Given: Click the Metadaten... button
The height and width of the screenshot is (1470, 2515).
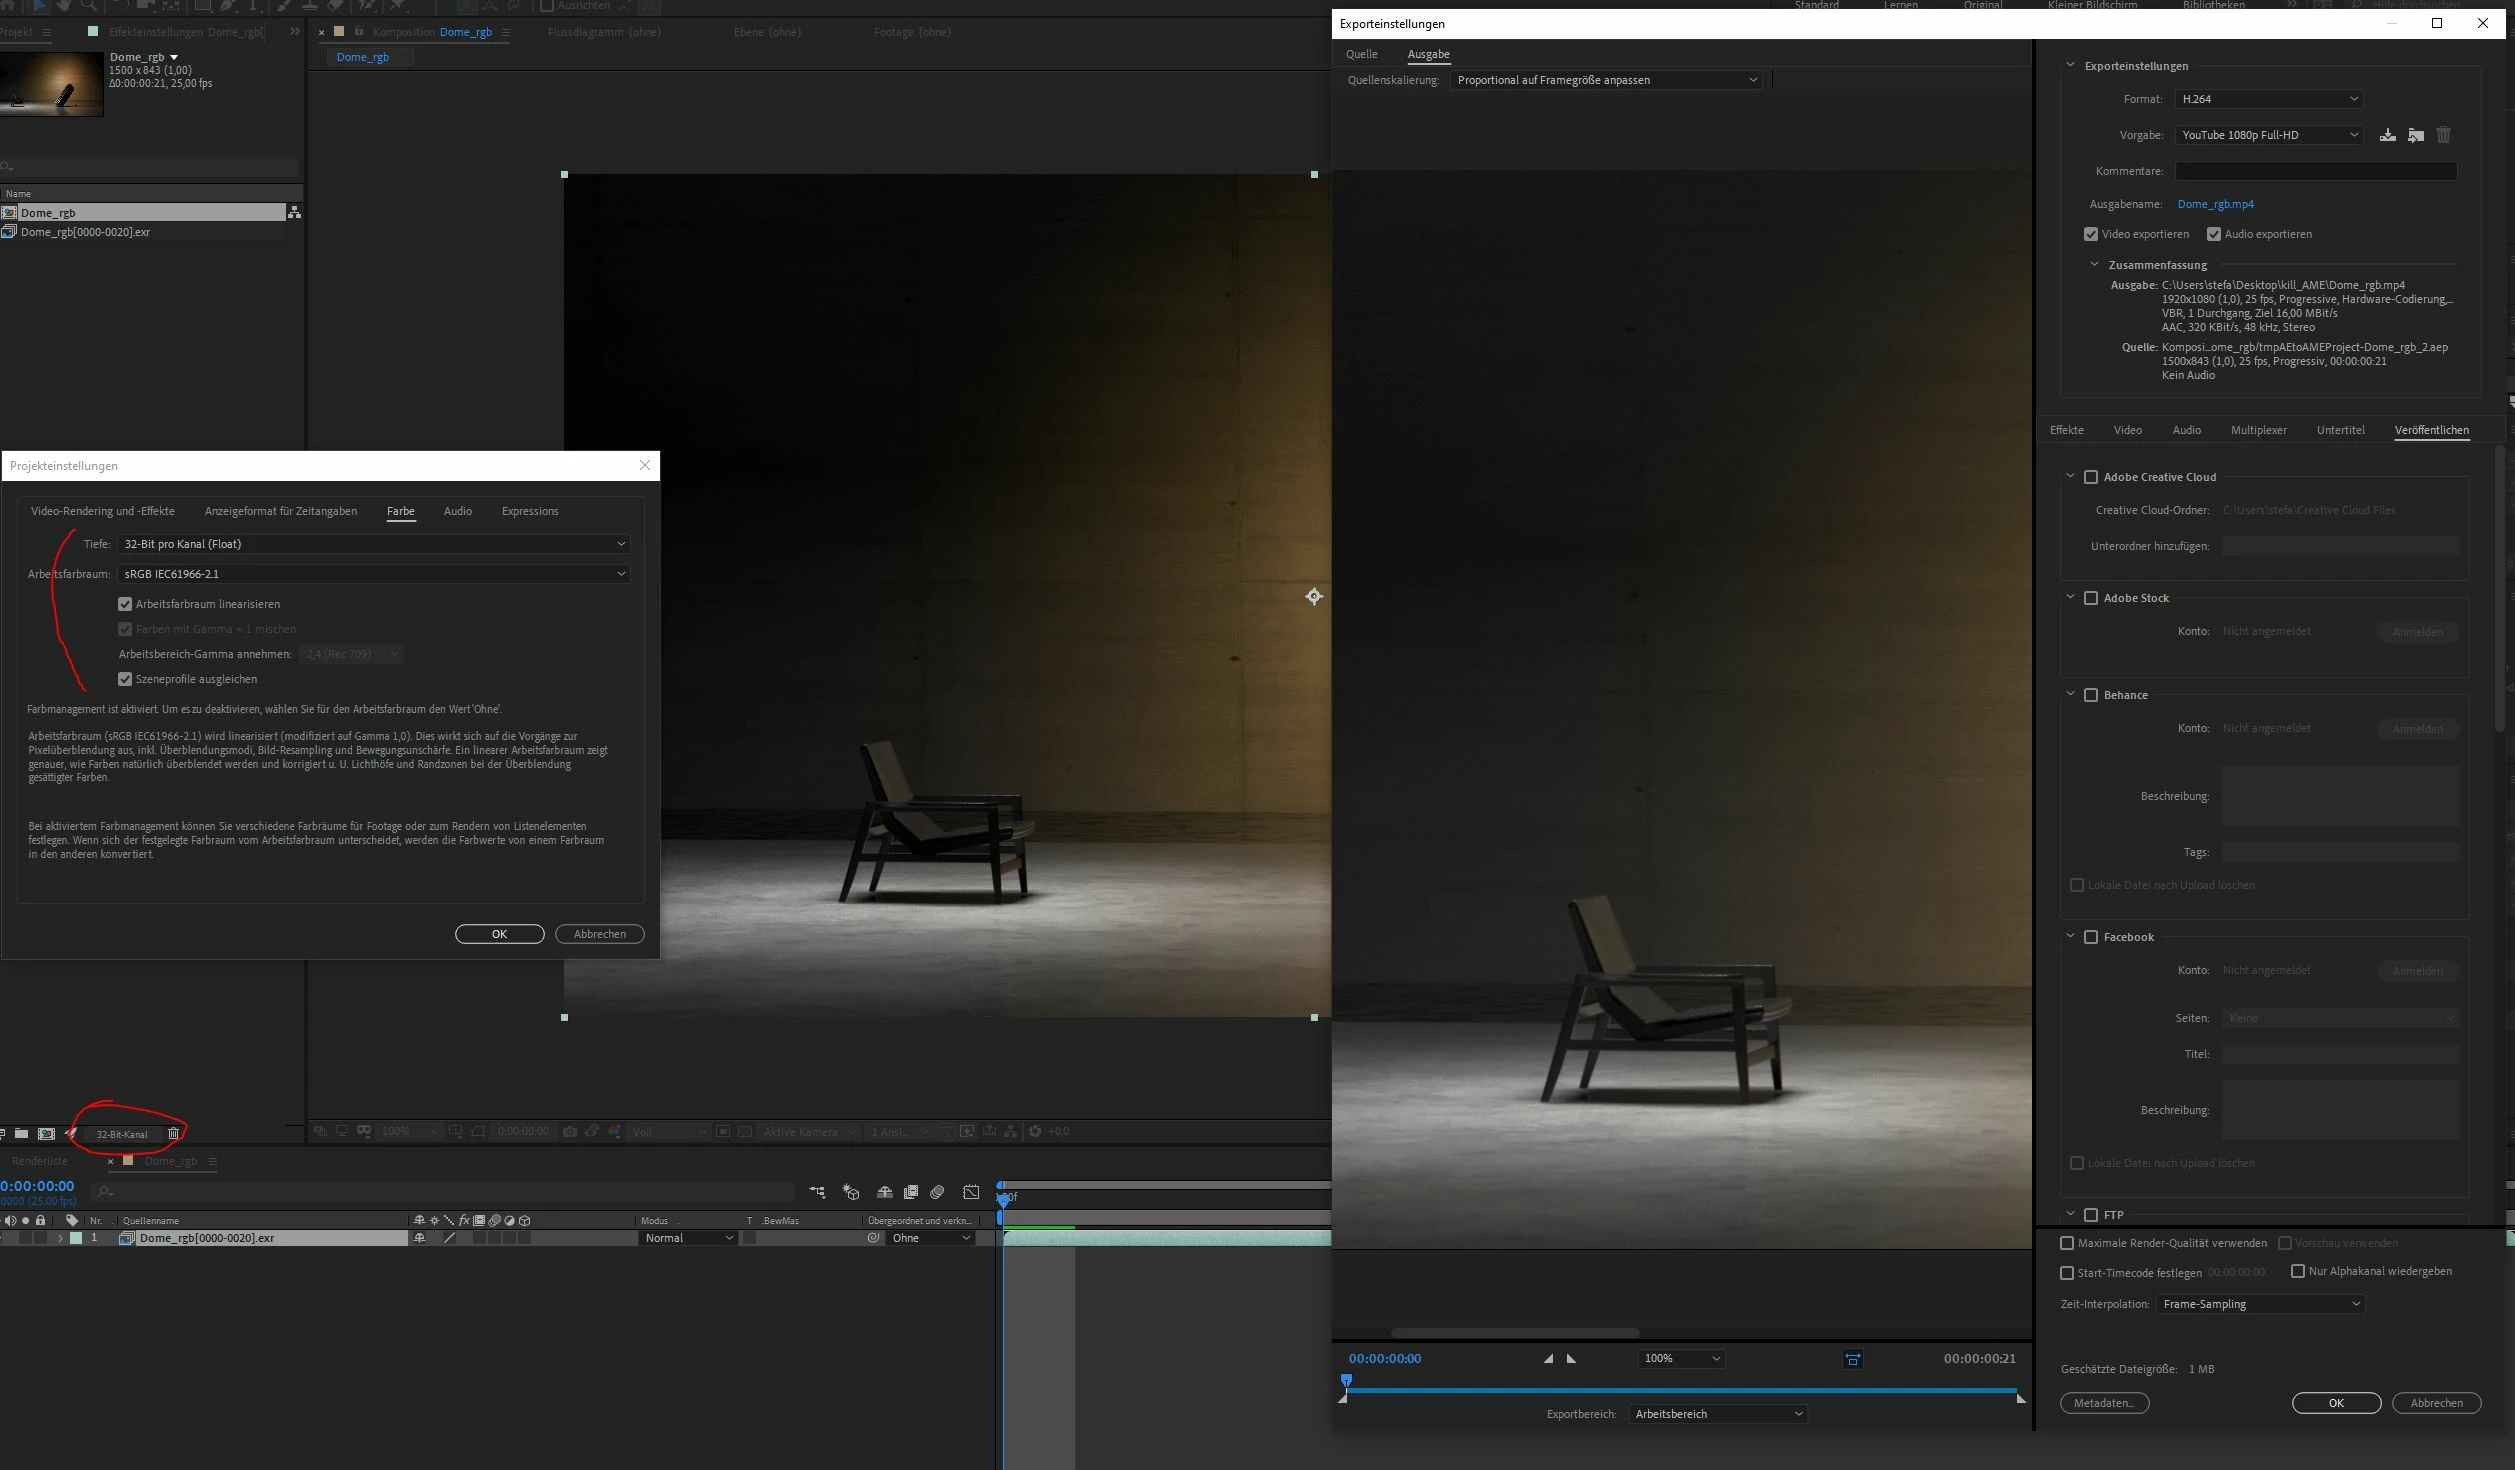Looking at the screenshot, I should click(2104, 1403).
